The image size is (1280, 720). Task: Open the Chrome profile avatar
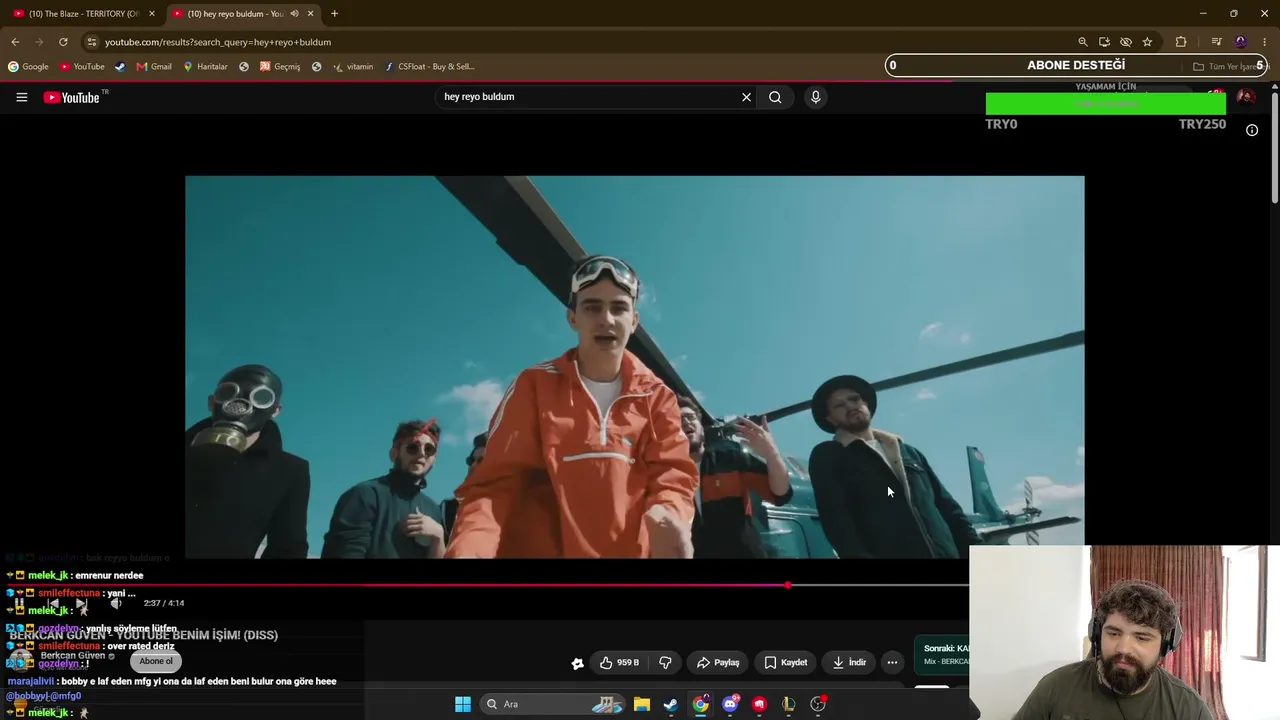click(1241, 42)
